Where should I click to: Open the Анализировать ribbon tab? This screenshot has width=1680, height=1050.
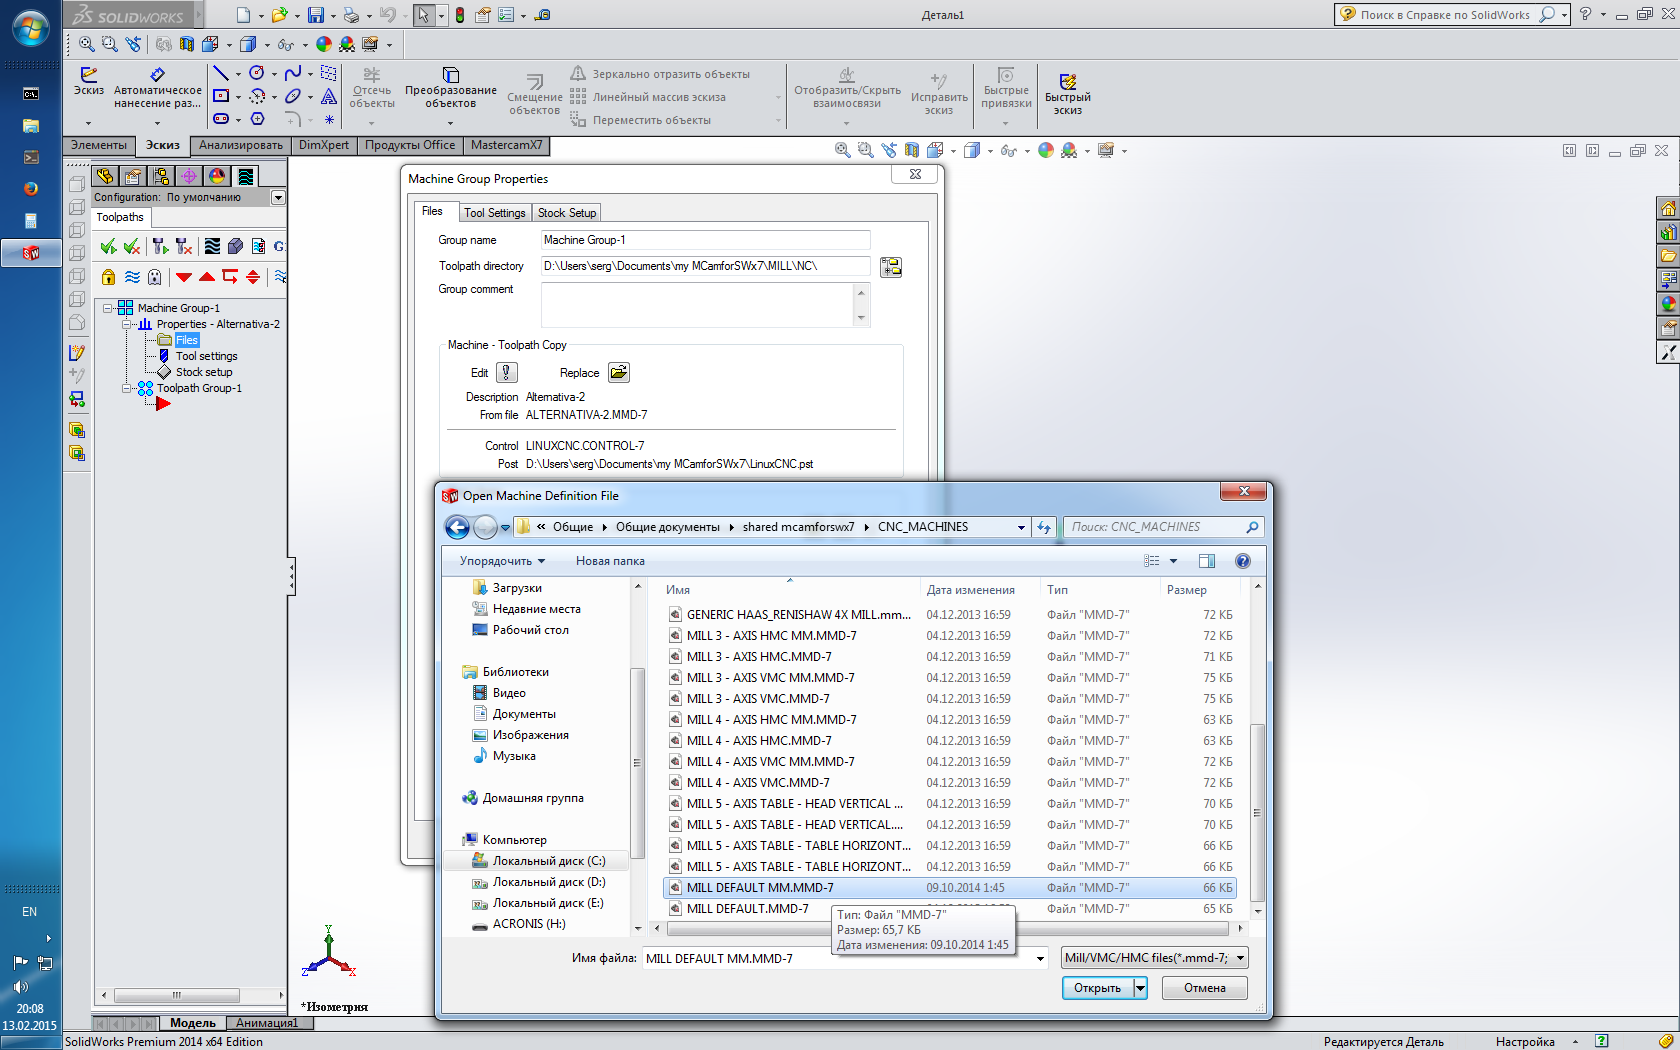coord(241,146)
